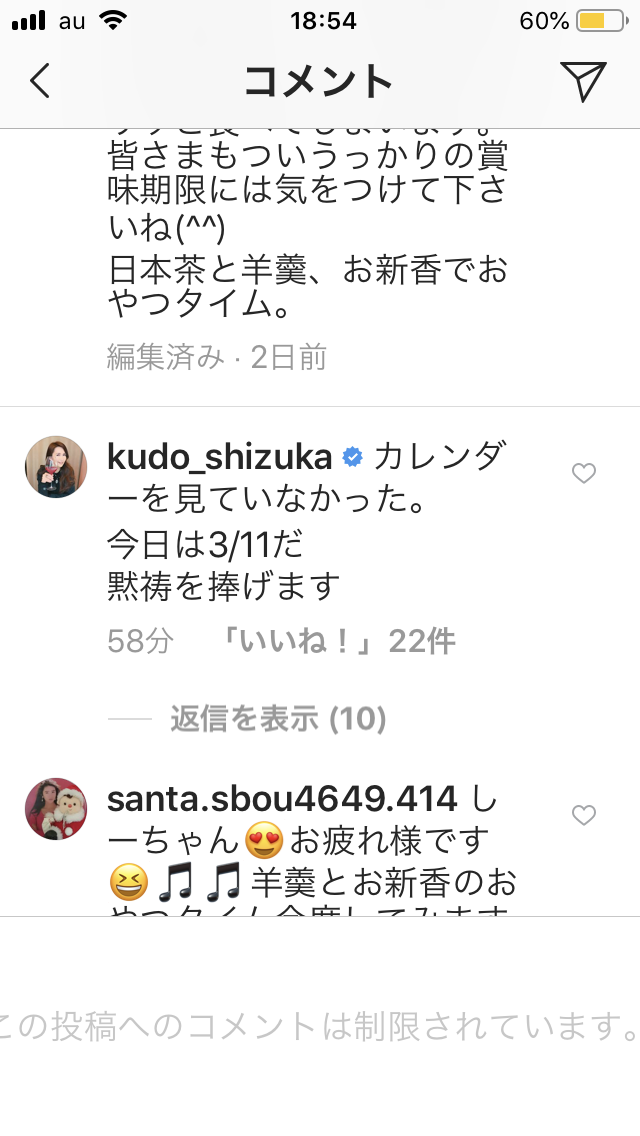The height and width of the screenshot is (1136, 640).
Task: Tap the Wi-Fi icon in status bar
Action: (112, 20)
